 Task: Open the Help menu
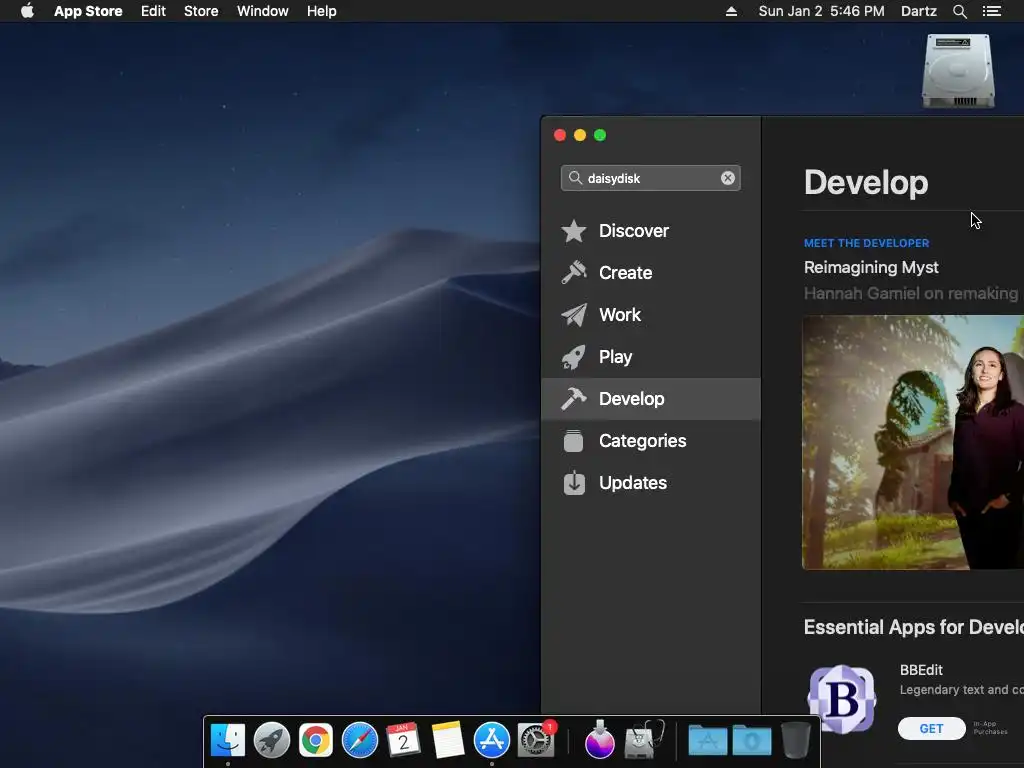[322, 11]
